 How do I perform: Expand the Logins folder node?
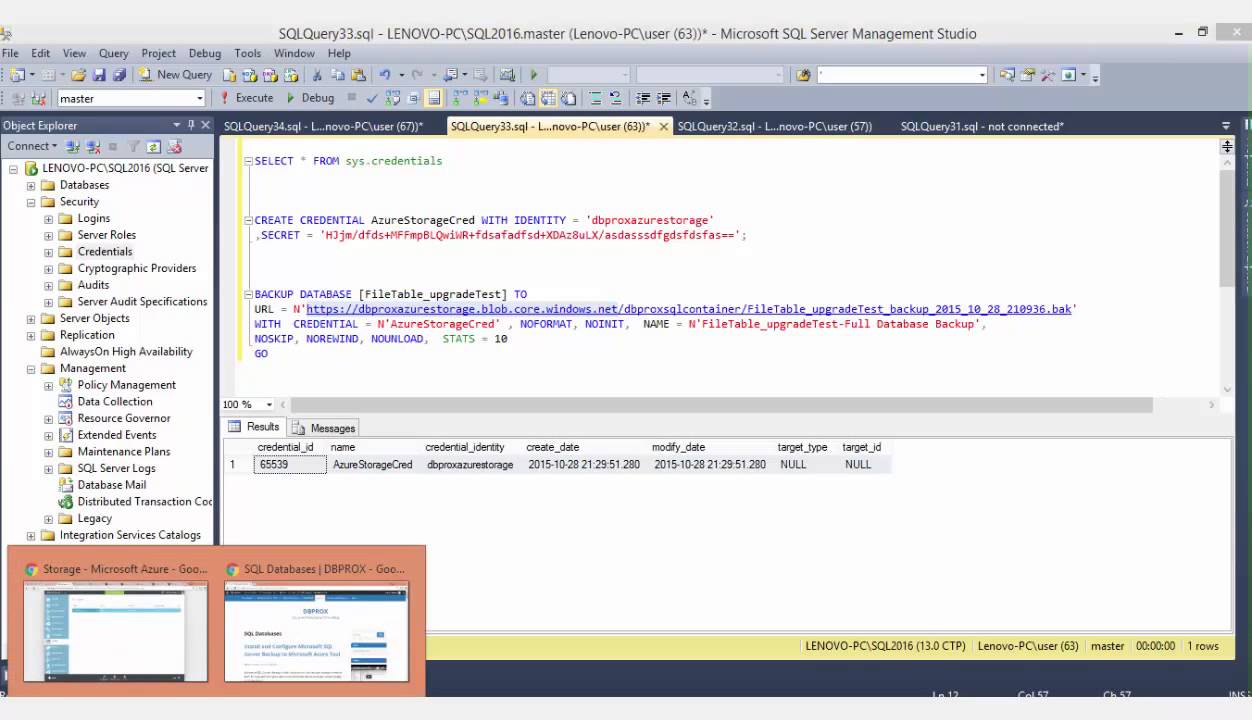[x=48, y=219]
